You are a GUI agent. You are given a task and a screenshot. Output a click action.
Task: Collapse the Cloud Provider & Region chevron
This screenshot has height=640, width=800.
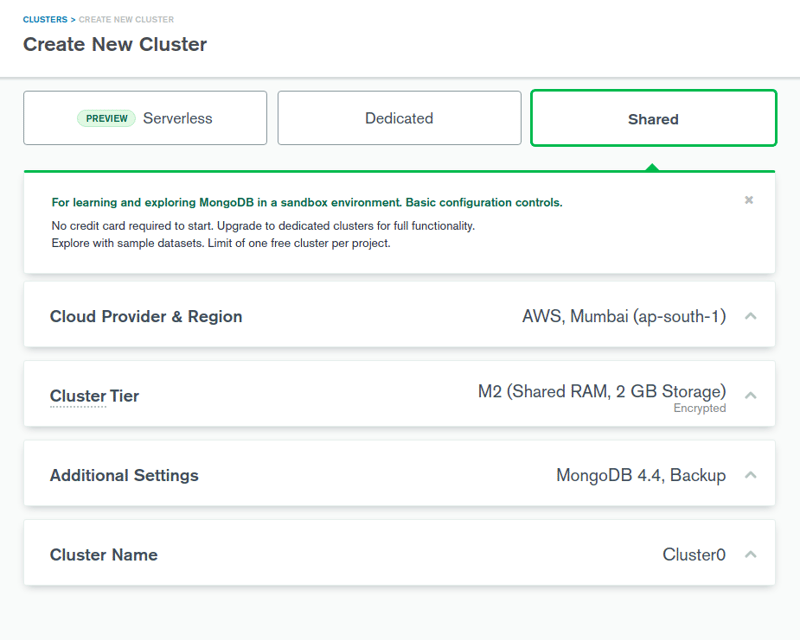pyautogui.click(x=751, y=316)
